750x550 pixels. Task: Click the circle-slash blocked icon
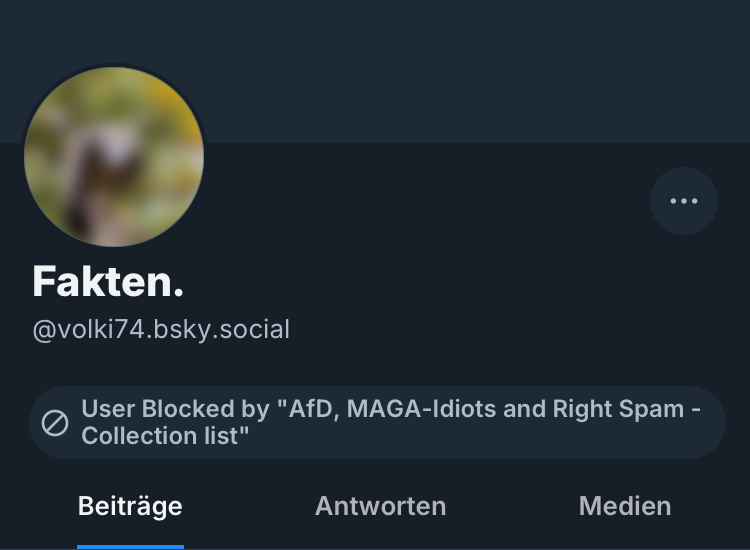point(55,423)
